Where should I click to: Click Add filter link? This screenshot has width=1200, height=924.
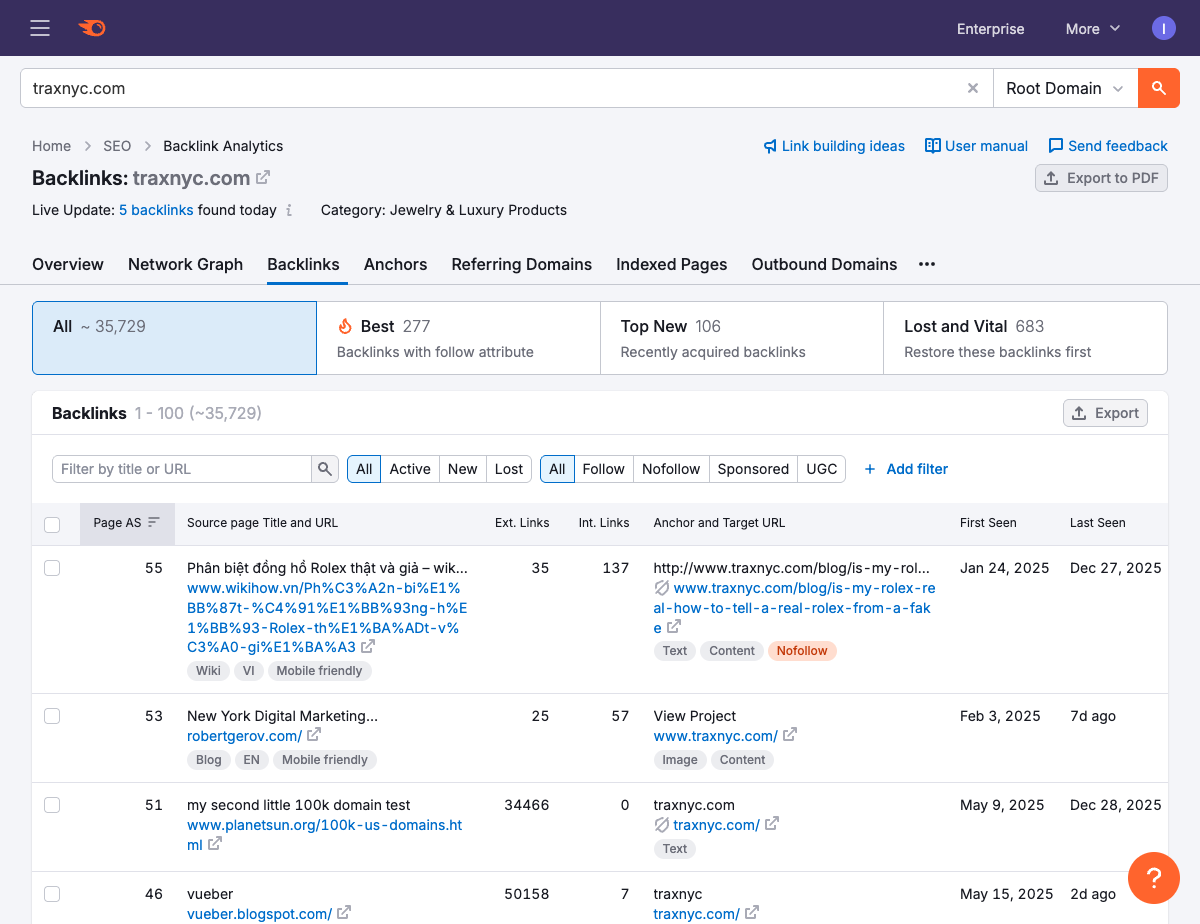tap(905, 469)
